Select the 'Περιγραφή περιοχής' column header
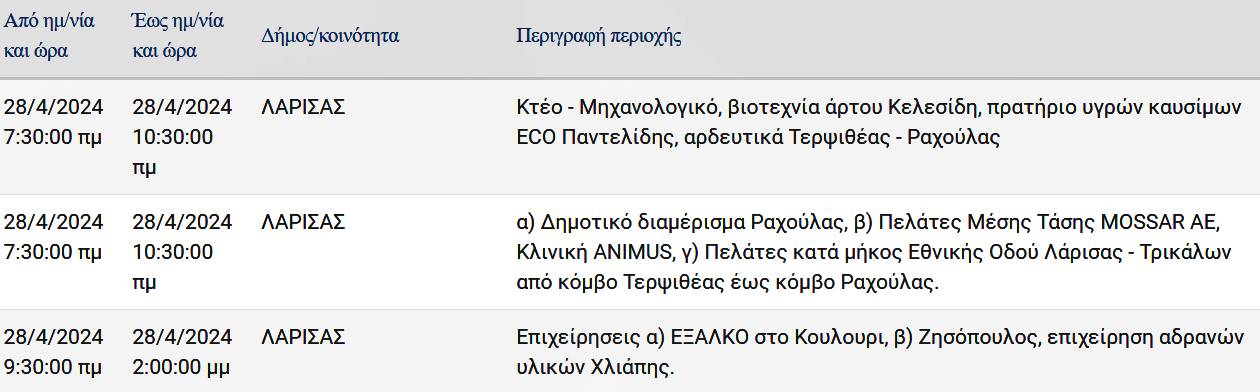The height and width of the screenshot is (392, 1260). click(598, 36)
